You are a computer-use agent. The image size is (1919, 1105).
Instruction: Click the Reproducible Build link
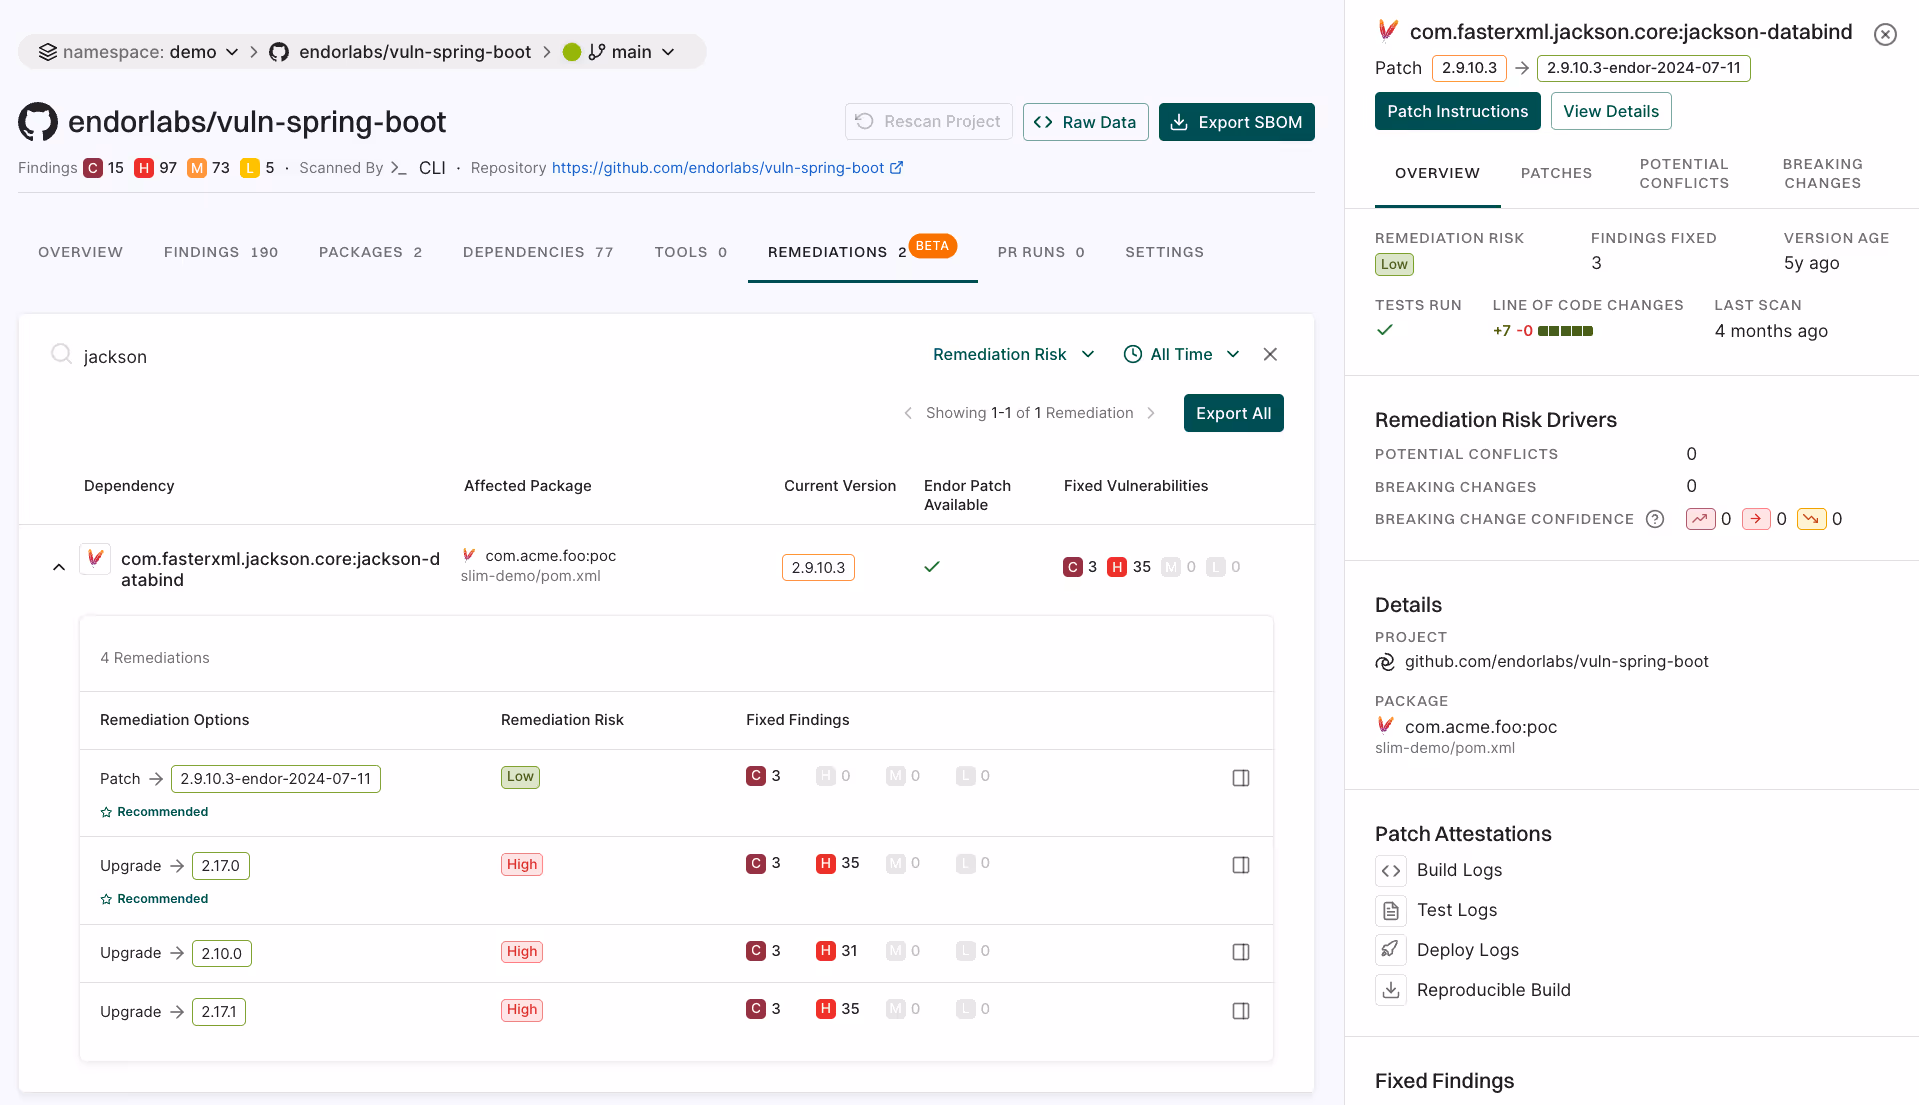click(1494, 990)
